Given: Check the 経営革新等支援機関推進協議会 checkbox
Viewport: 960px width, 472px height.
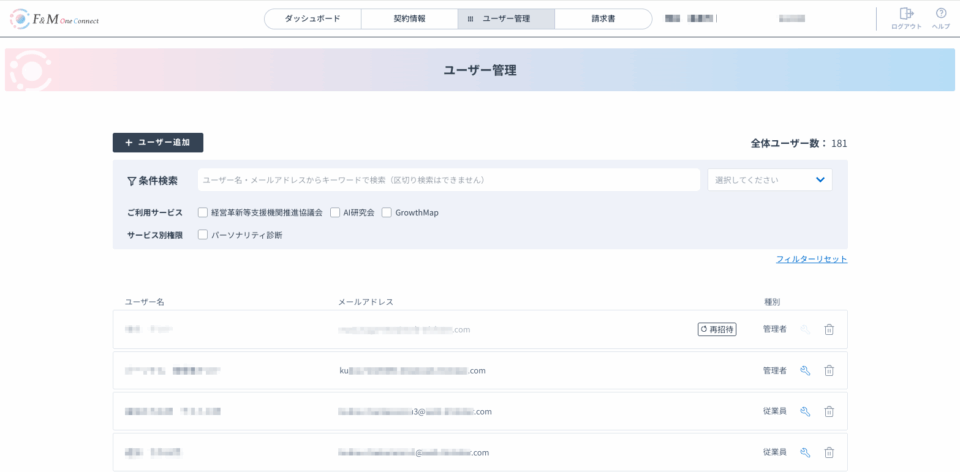Looking at the screenshot, I should pos(203,213).
